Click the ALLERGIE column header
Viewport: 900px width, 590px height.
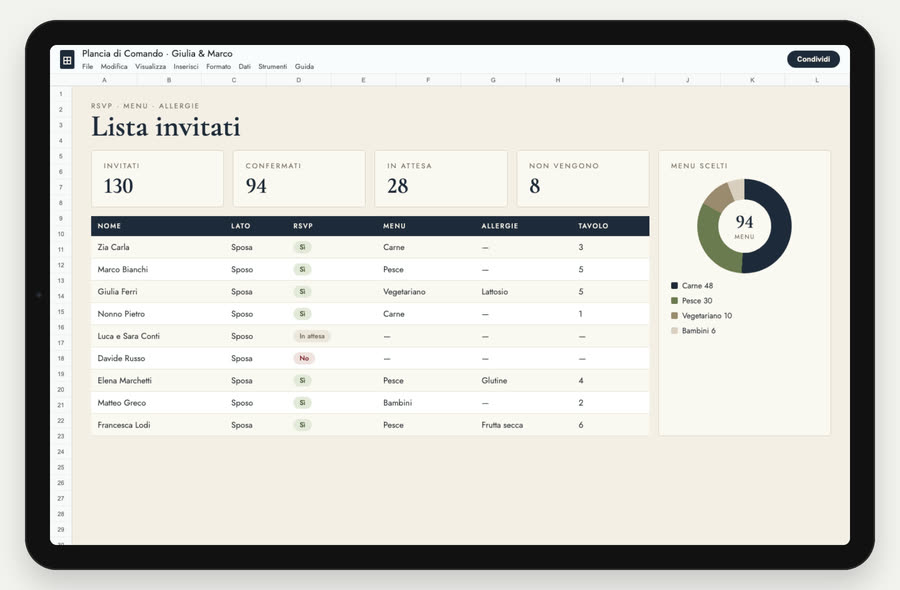499,226
